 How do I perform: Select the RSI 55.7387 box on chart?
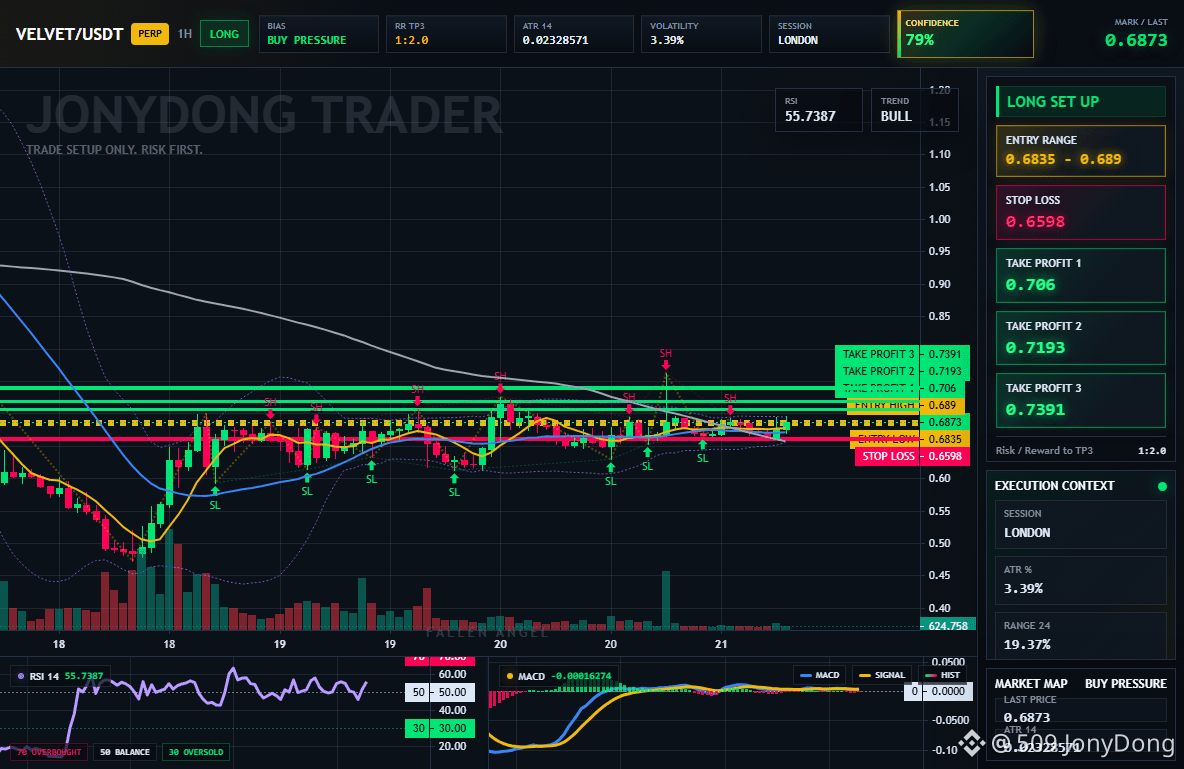click(x=819, y=110)
